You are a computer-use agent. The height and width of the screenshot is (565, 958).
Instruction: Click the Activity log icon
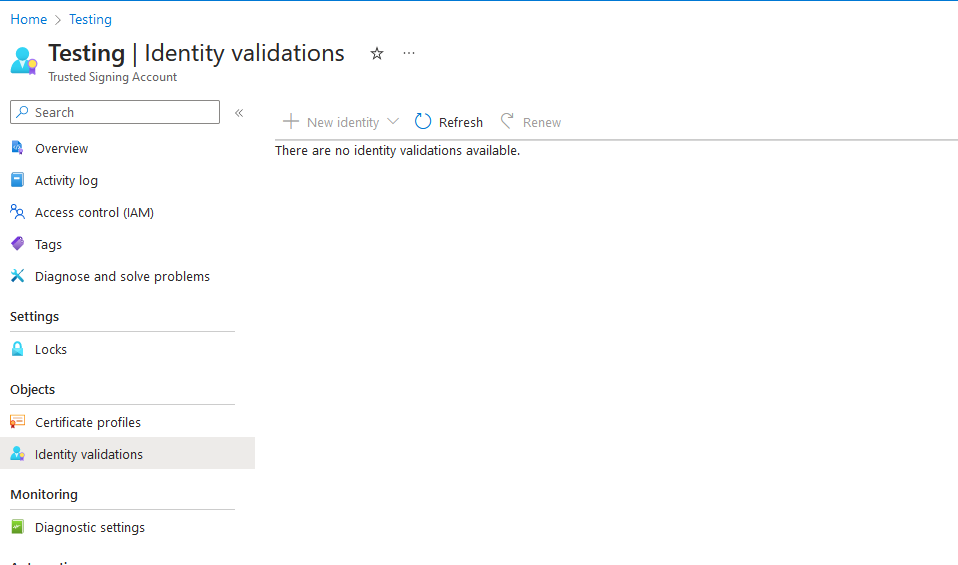click(18, 180)
